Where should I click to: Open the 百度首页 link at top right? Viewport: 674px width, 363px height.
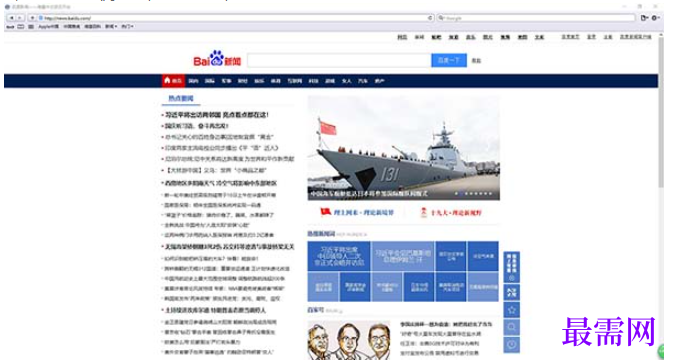coord(570,37)
